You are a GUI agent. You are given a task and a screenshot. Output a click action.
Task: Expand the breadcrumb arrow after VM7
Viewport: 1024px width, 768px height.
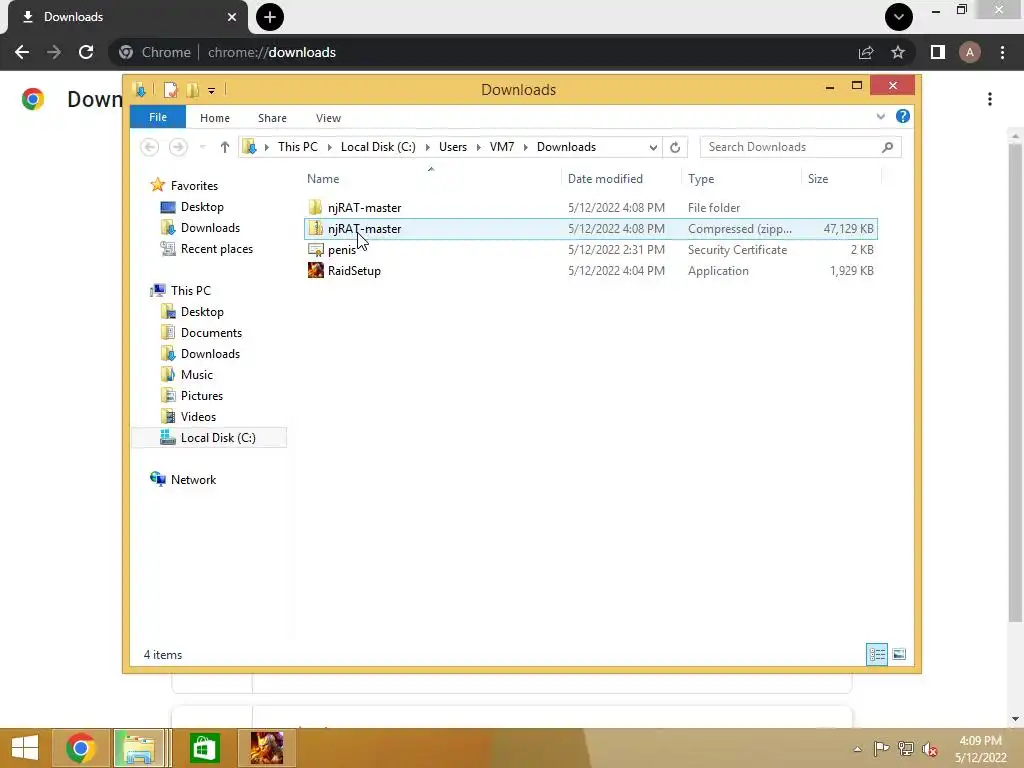526,147
